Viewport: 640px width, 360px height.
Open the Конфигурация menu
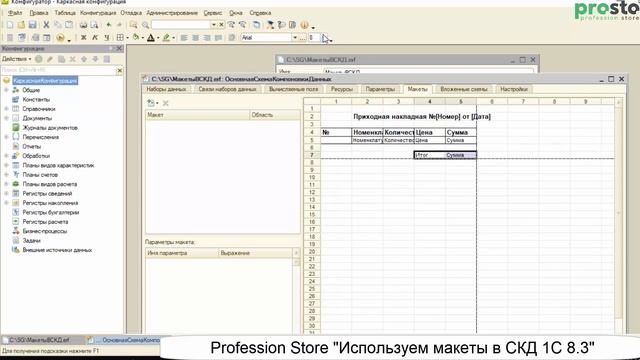[x=98, y=13]
